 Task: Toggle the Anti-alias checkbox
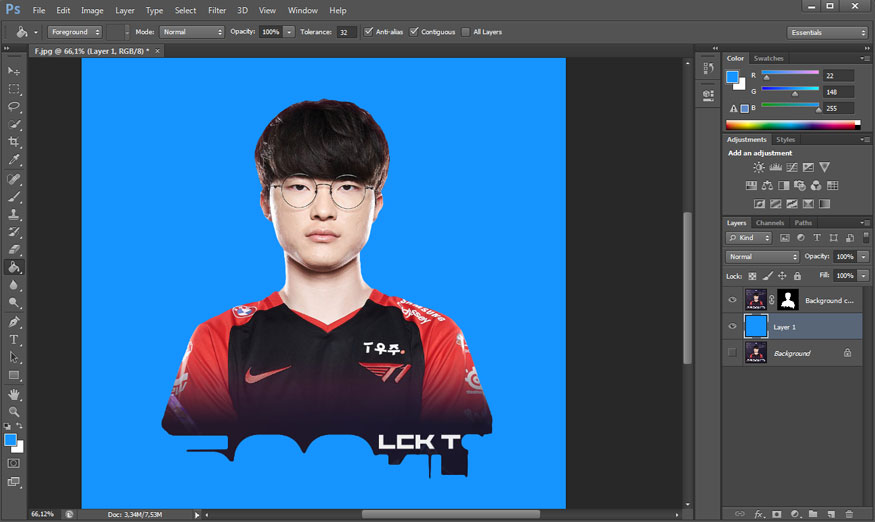tap(368, 32)
